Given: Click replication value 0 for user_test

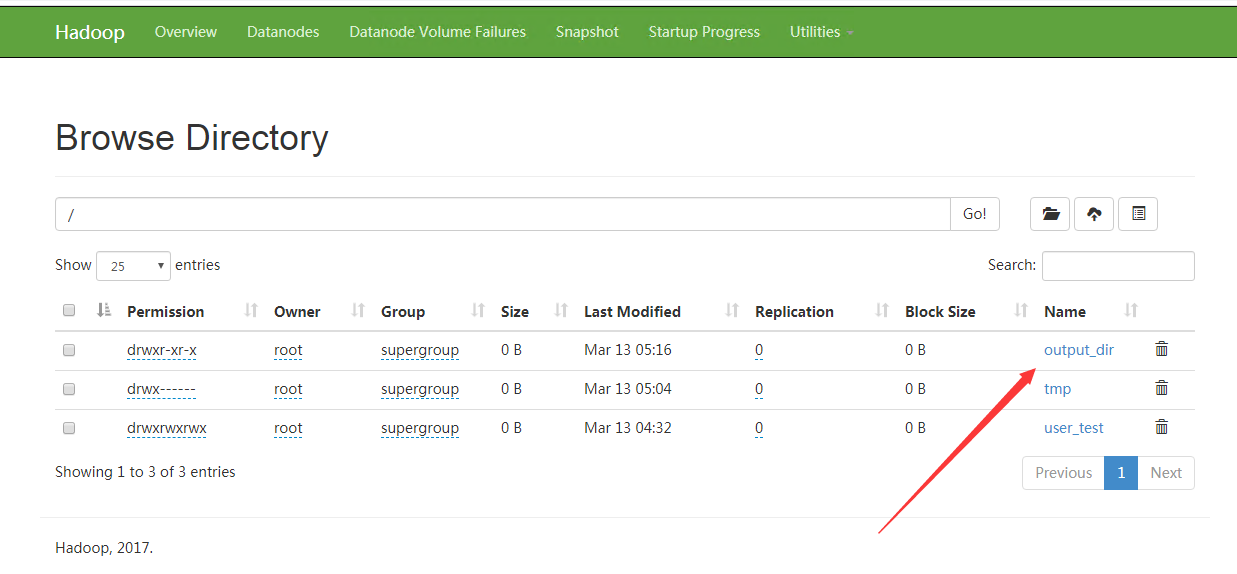Looking at the screenshot, I should [x=759, y=428].
